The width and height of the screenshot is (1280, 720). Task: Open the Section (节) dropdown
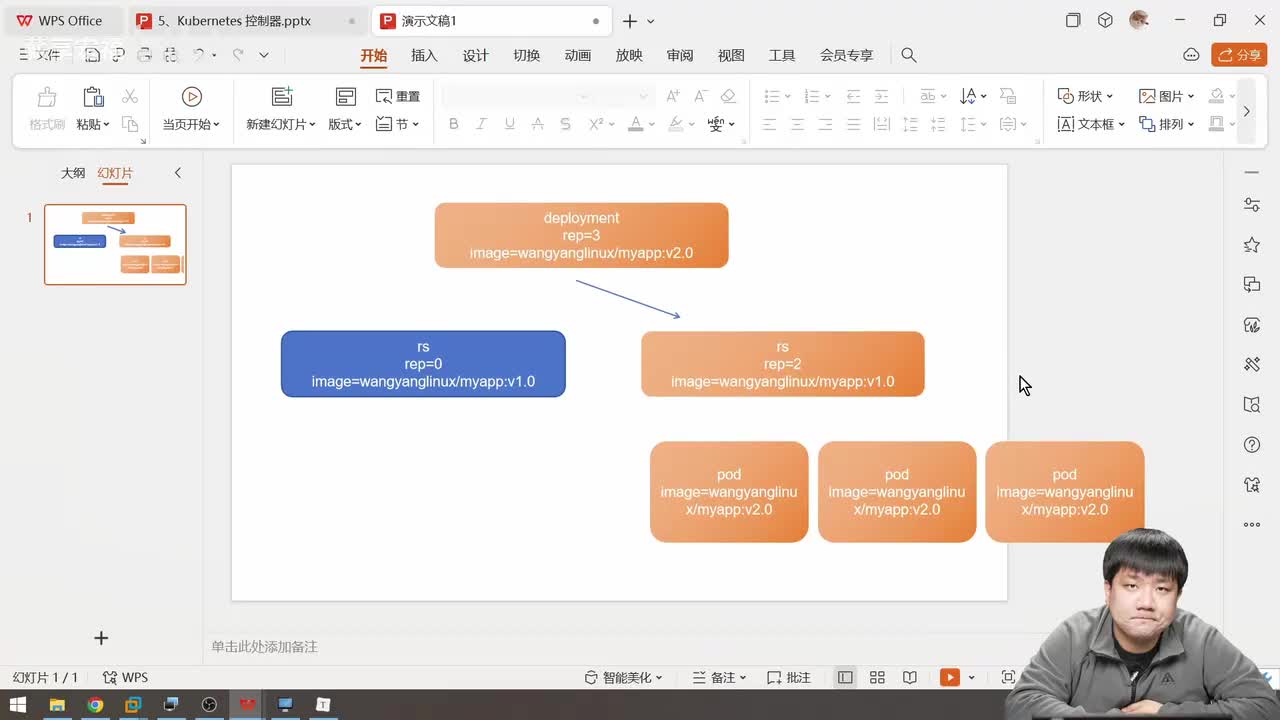(x=398, y=124)
